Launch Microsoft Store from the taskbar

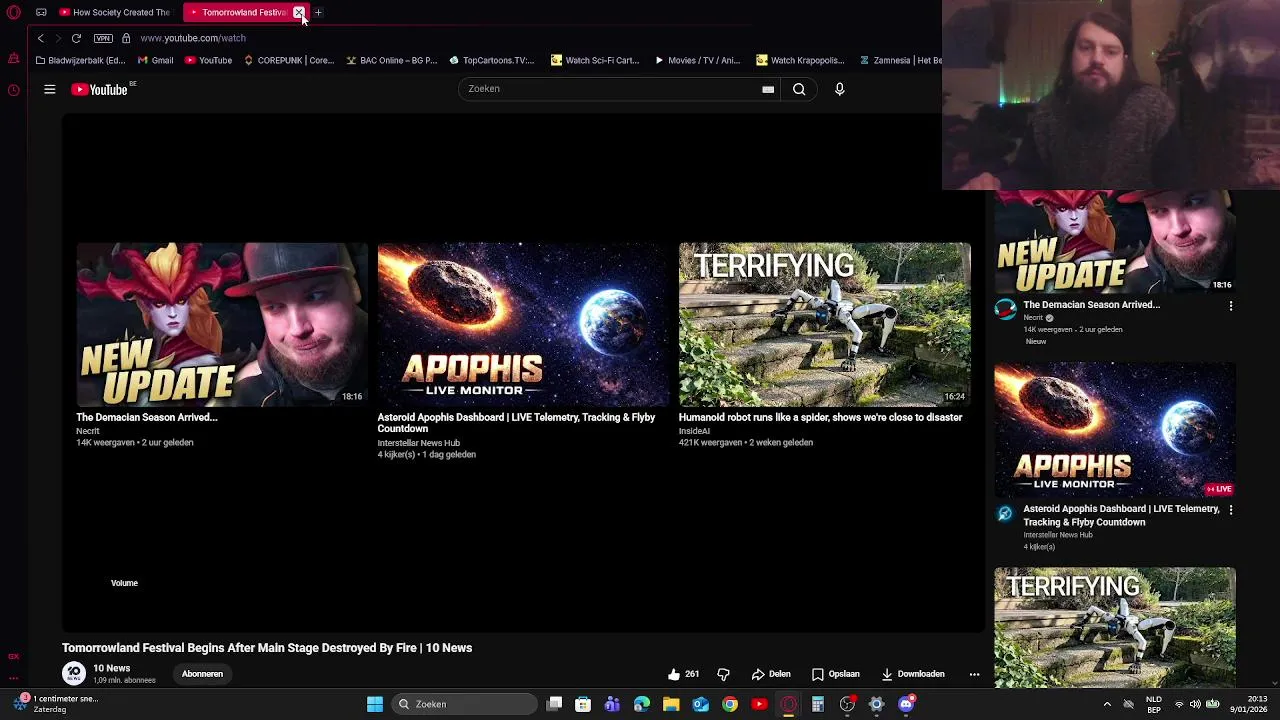coord(583,704)
